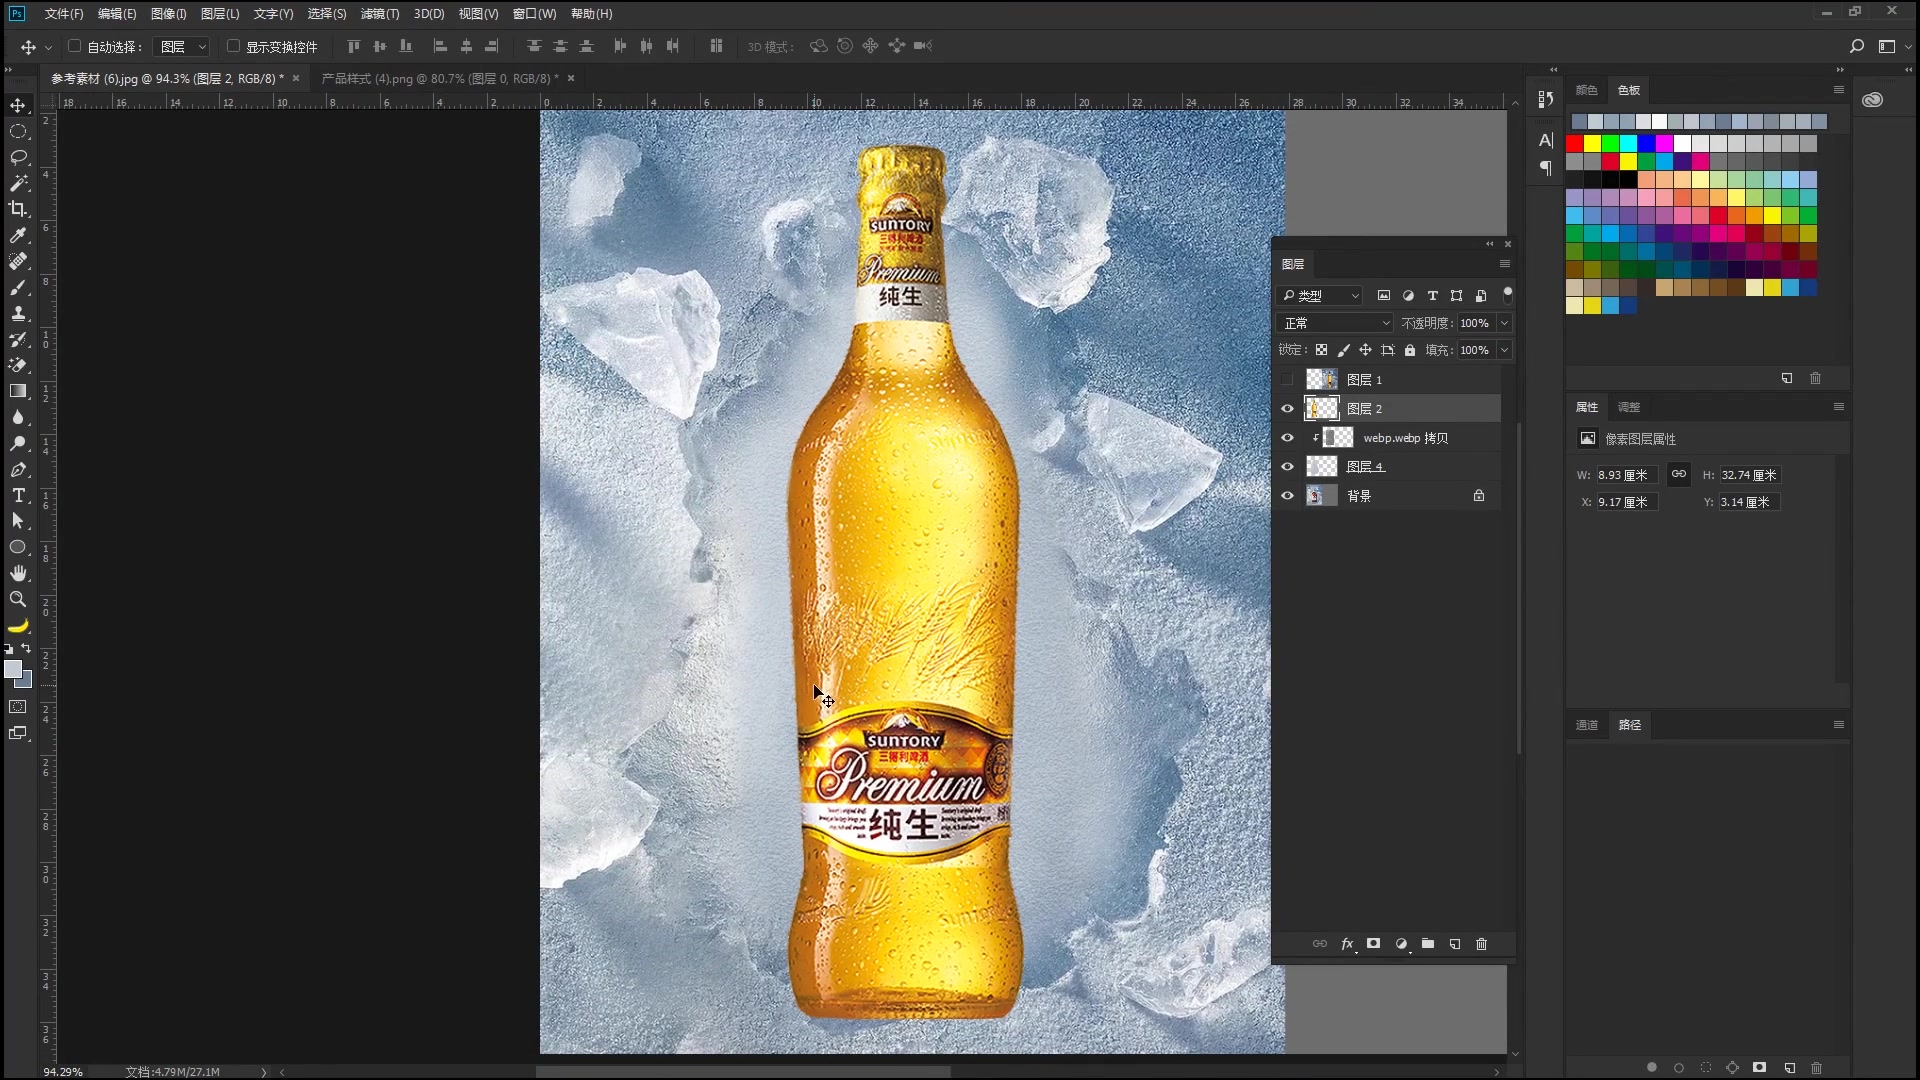Switch to 产品样式 (4).png document tab
Image resolution: width=1920 pixels, height=1080 pixels.
440,78
